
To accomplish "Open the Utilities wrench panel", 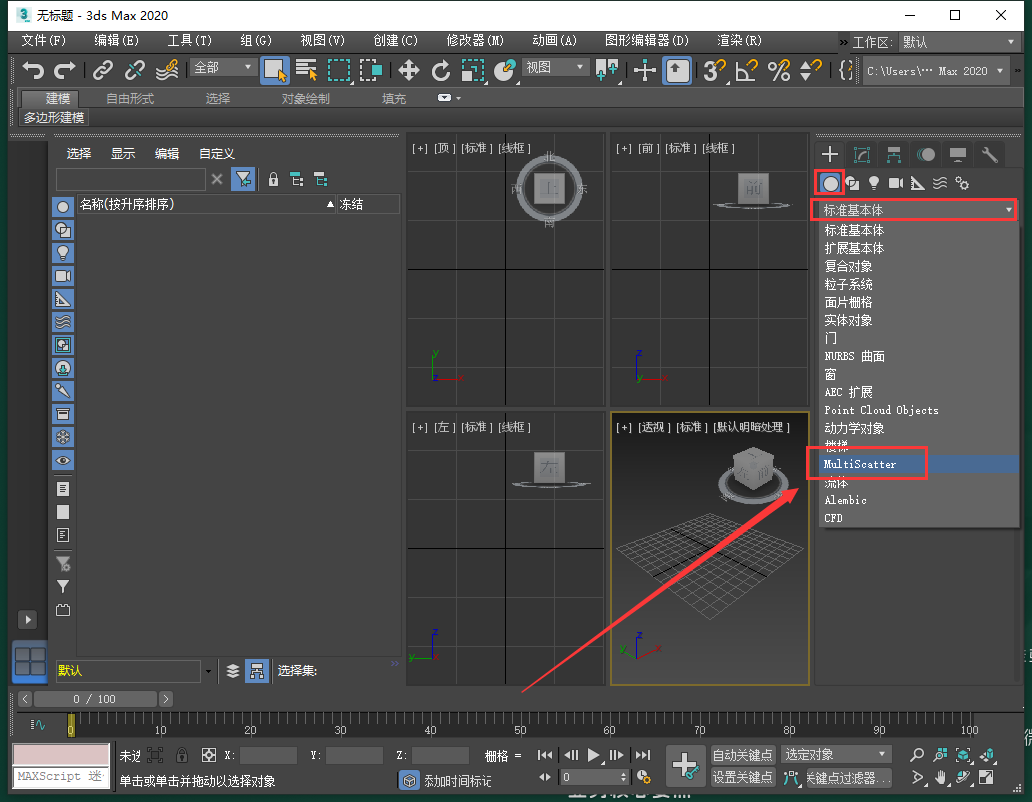I will tap(989, 154).
